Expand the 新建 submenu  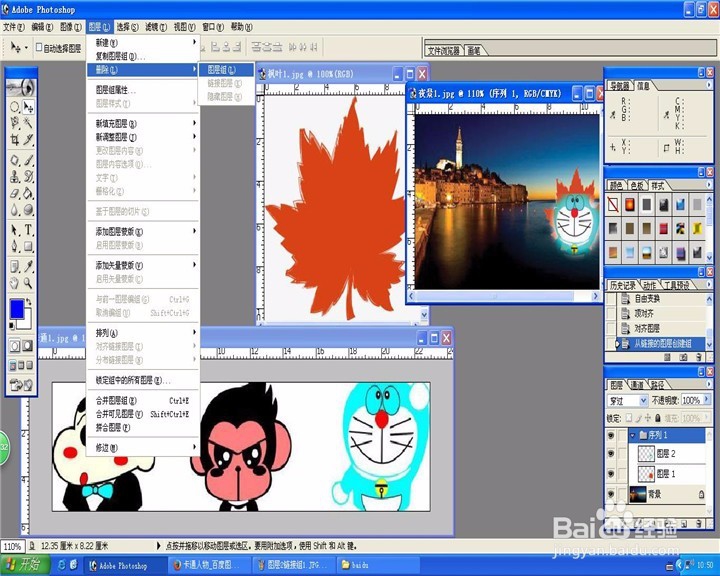tap(143, 43)
